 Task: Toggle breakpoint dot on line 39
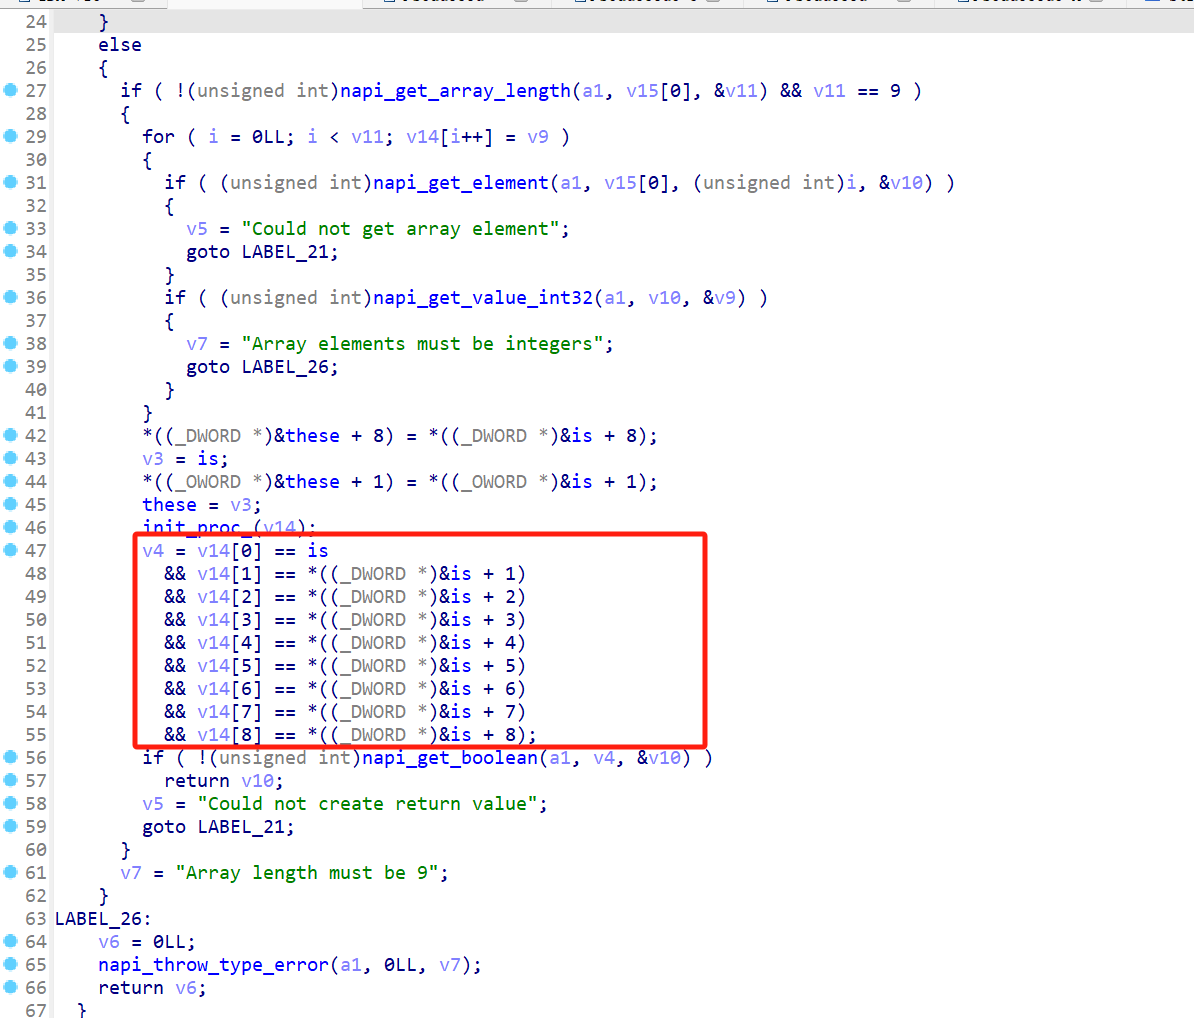(x=11, y=365)
